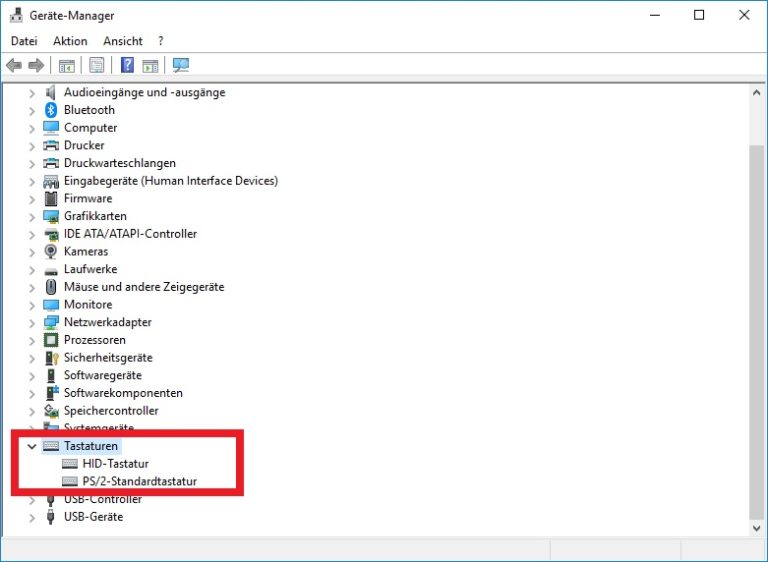Click the Monitore icon
The width and height of the screenshot is (768, 562).
pos(51,305)
